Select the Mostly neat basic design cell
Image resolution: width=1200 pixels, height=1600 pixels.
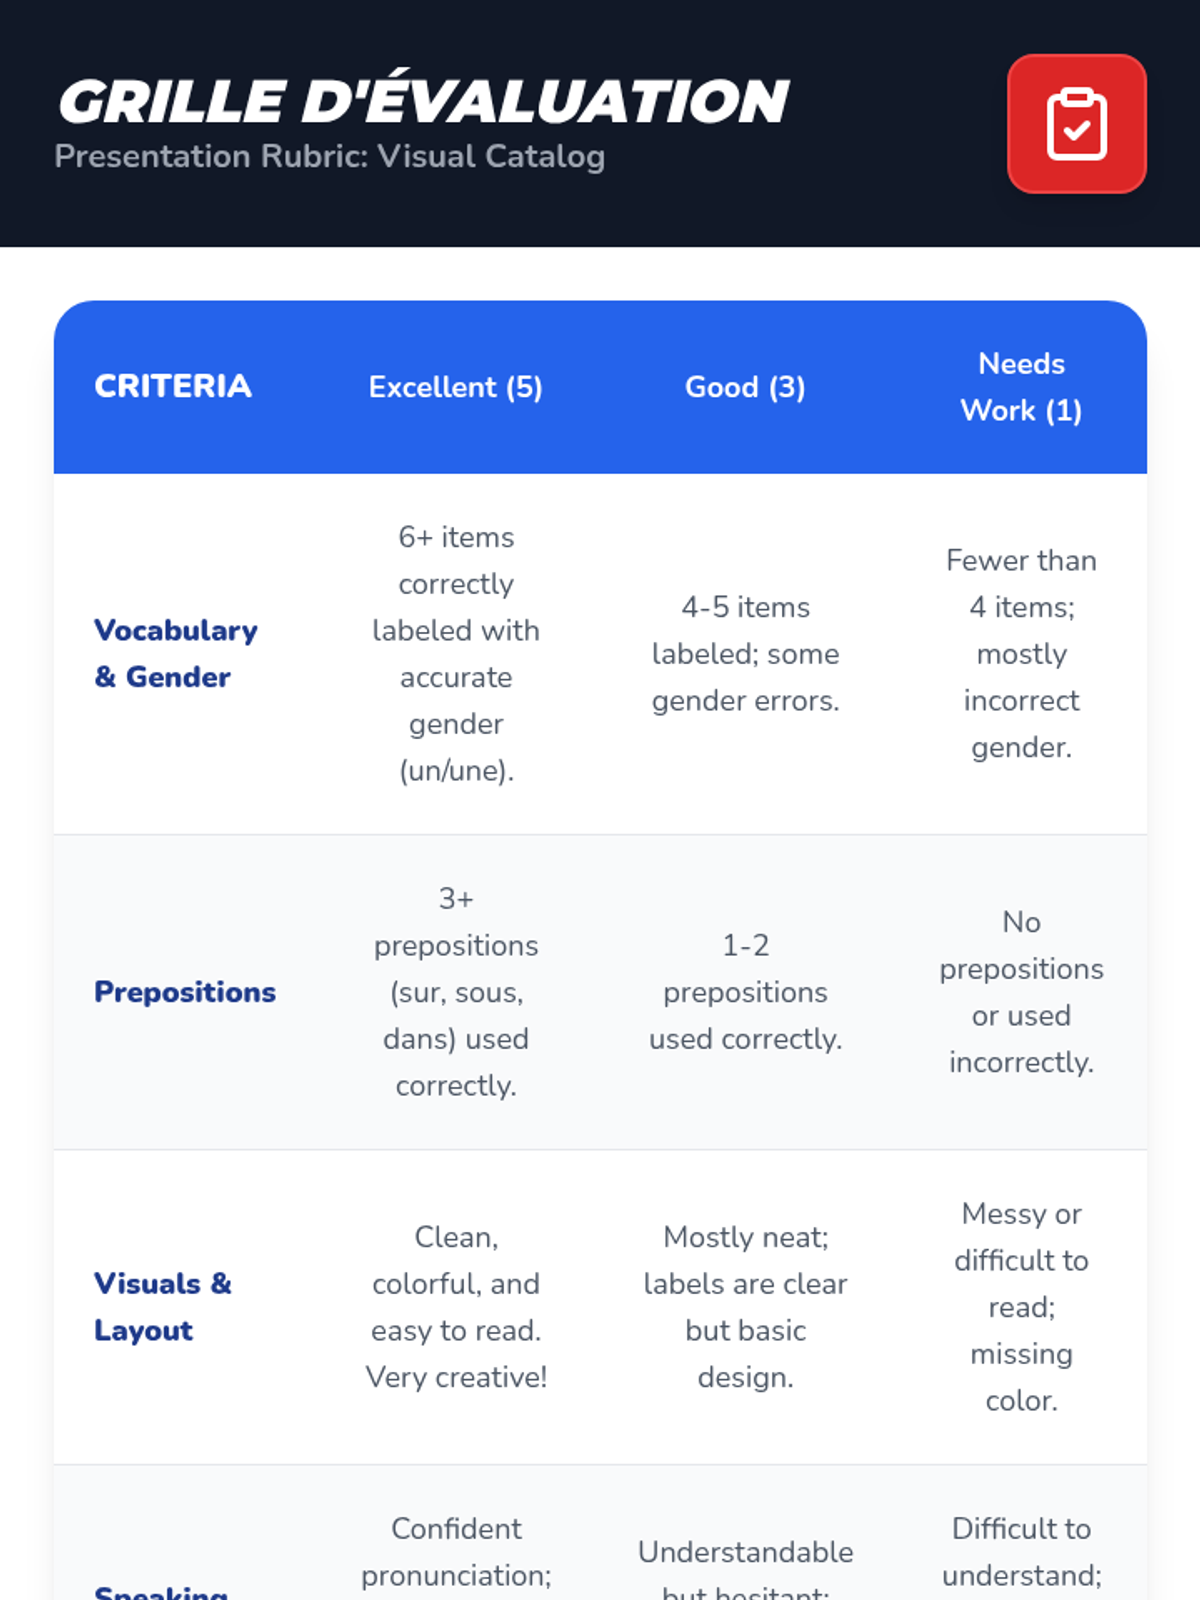pyautogui.click(x=745, y=1307)
